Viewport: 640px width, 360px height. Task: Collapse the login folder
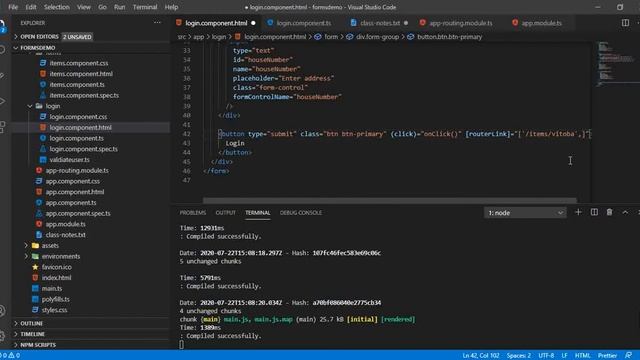[53, 106]
